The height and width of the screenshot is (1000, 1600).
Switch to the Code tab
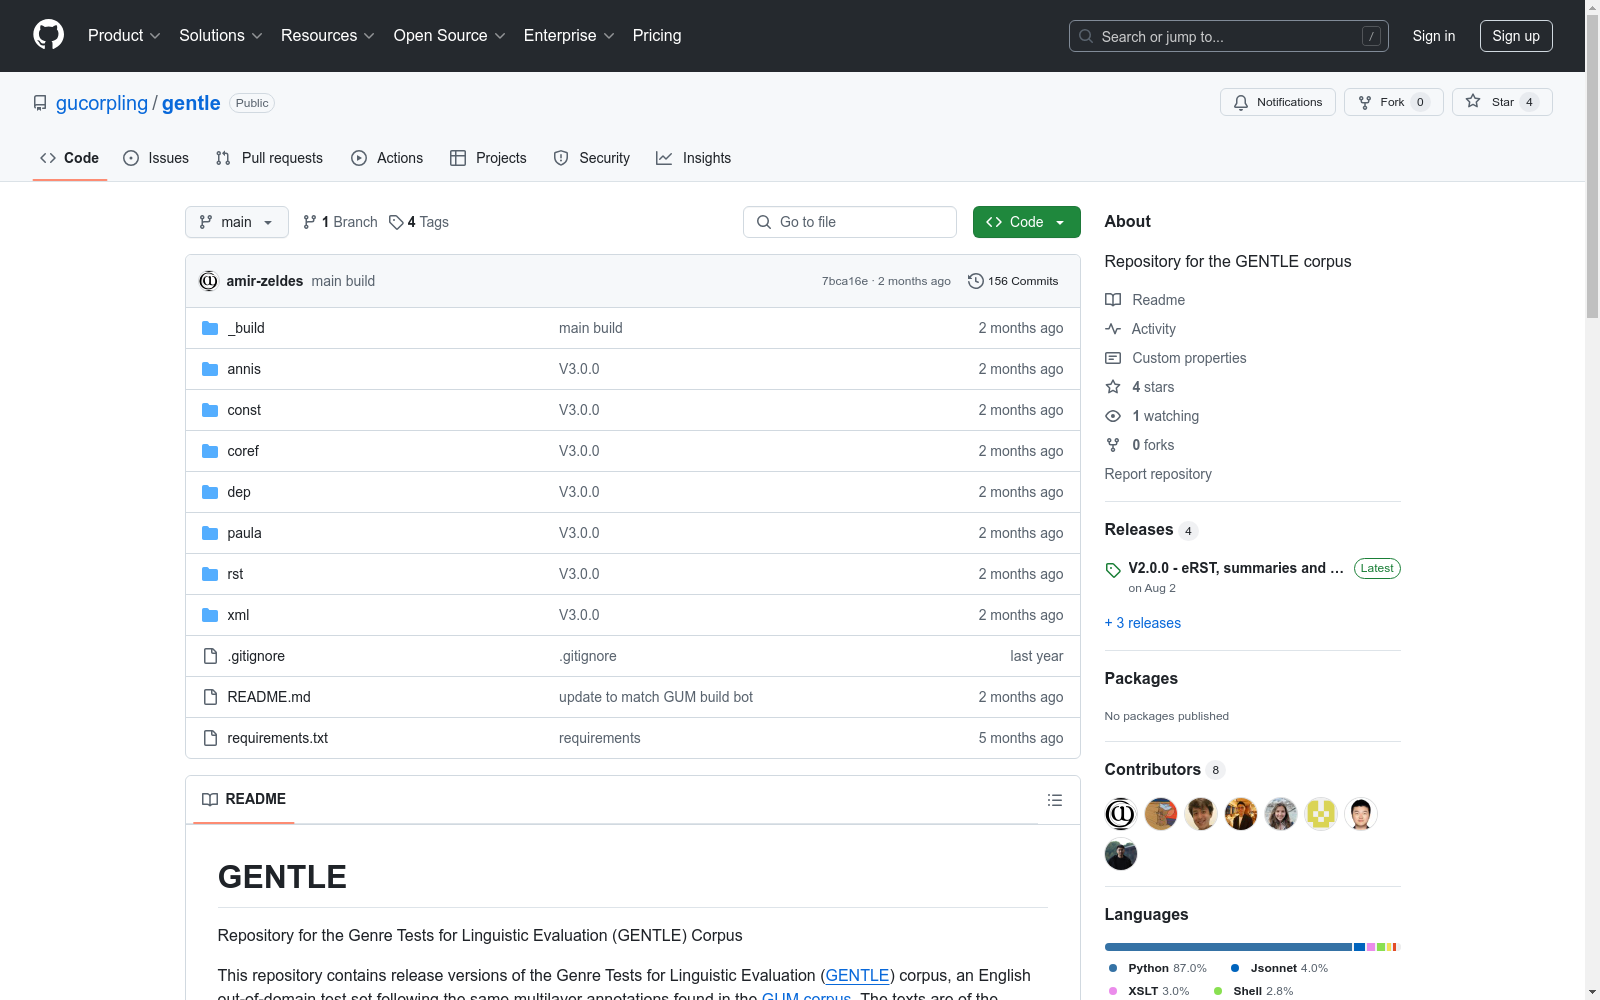pos(70,158)
